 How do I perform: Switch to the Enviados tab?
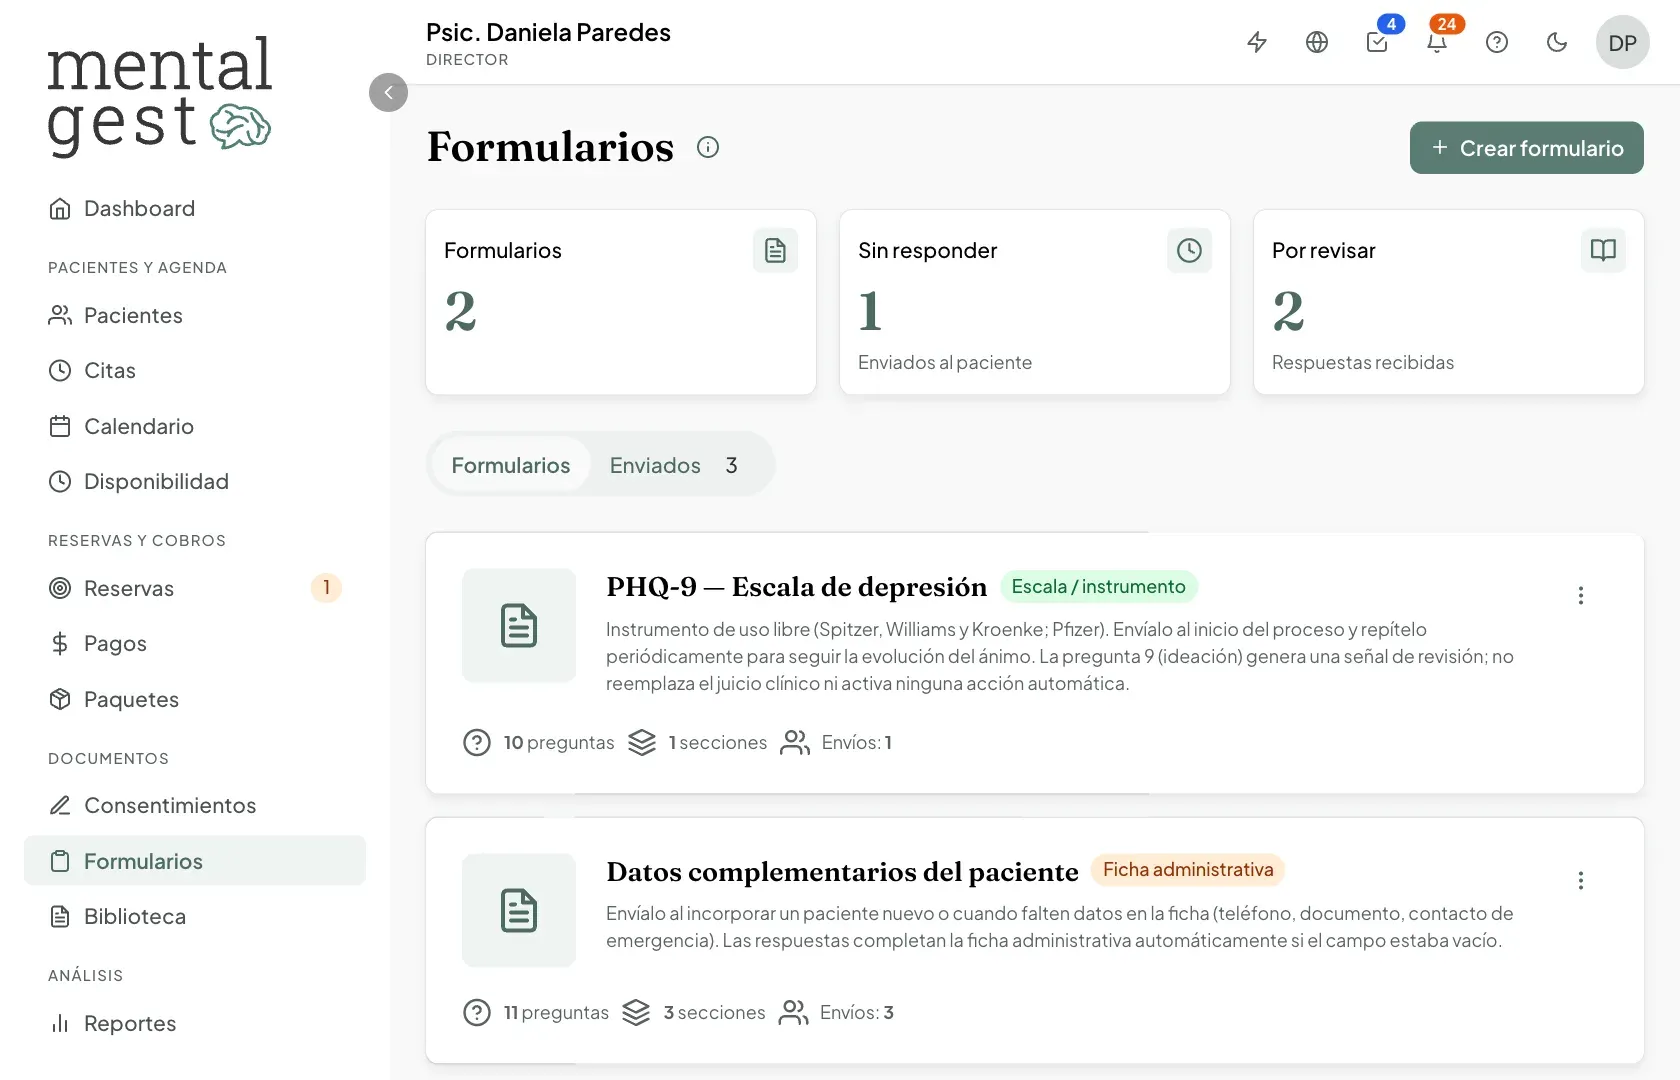click(673, 465)
